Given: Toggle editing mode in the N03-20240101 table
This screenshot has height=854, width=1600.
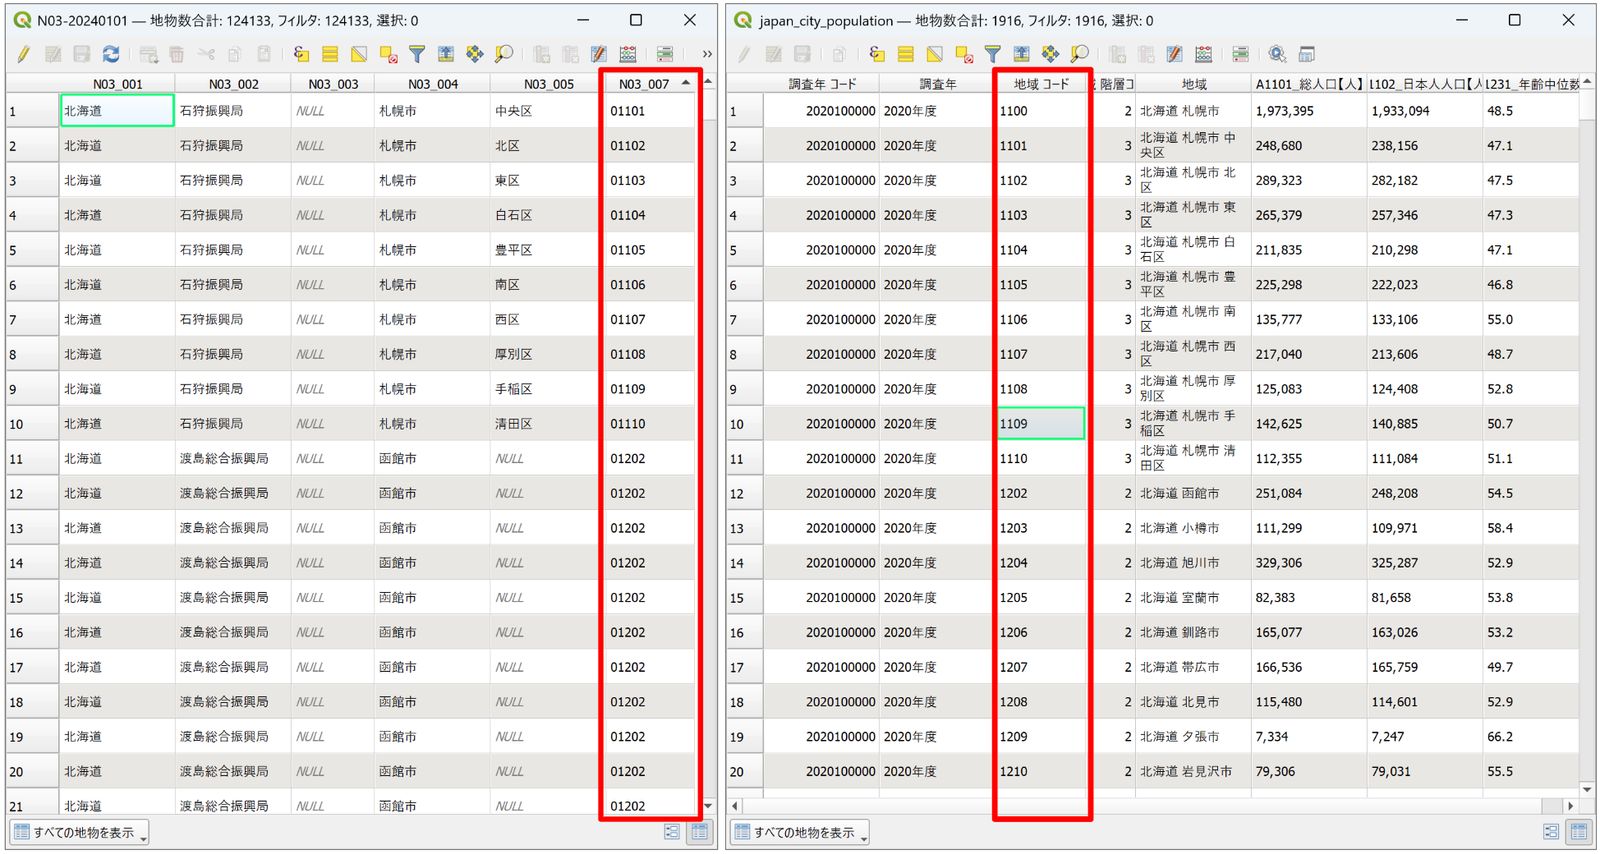Looking at the screenshot, I should coord(23,54).
